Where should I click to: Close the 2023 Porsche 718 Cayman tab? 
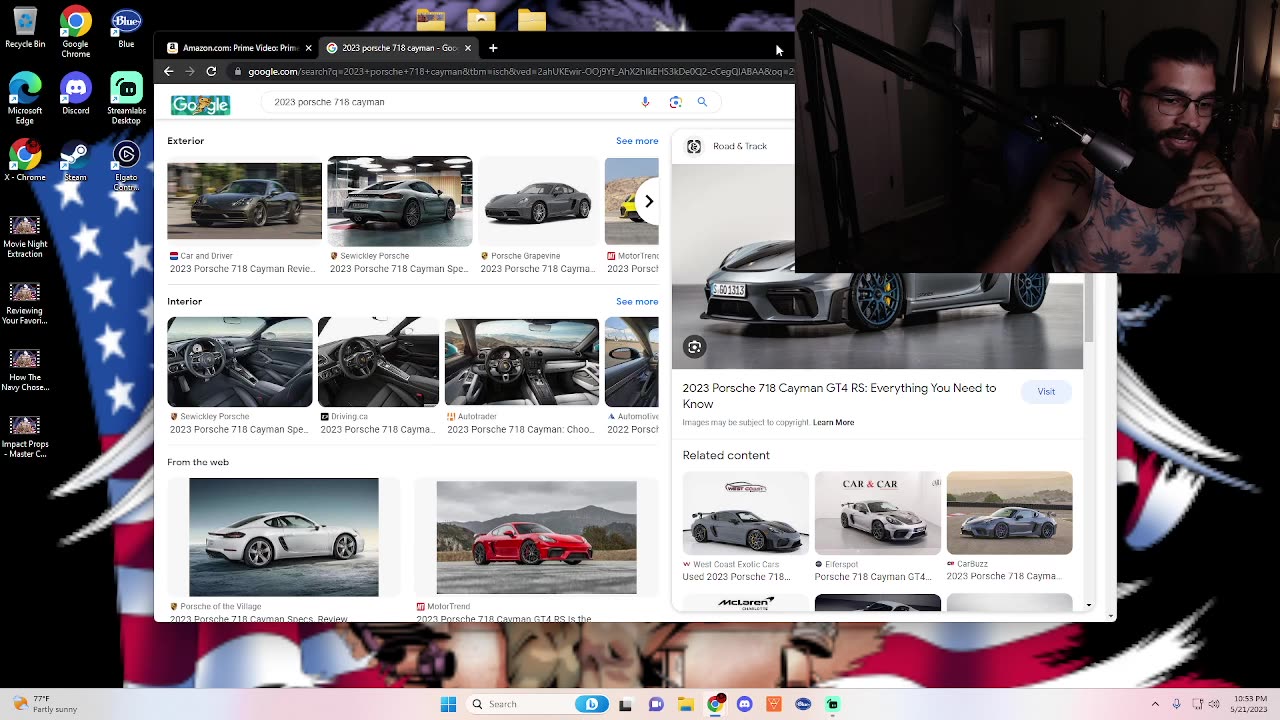click(x=467, y=48)
